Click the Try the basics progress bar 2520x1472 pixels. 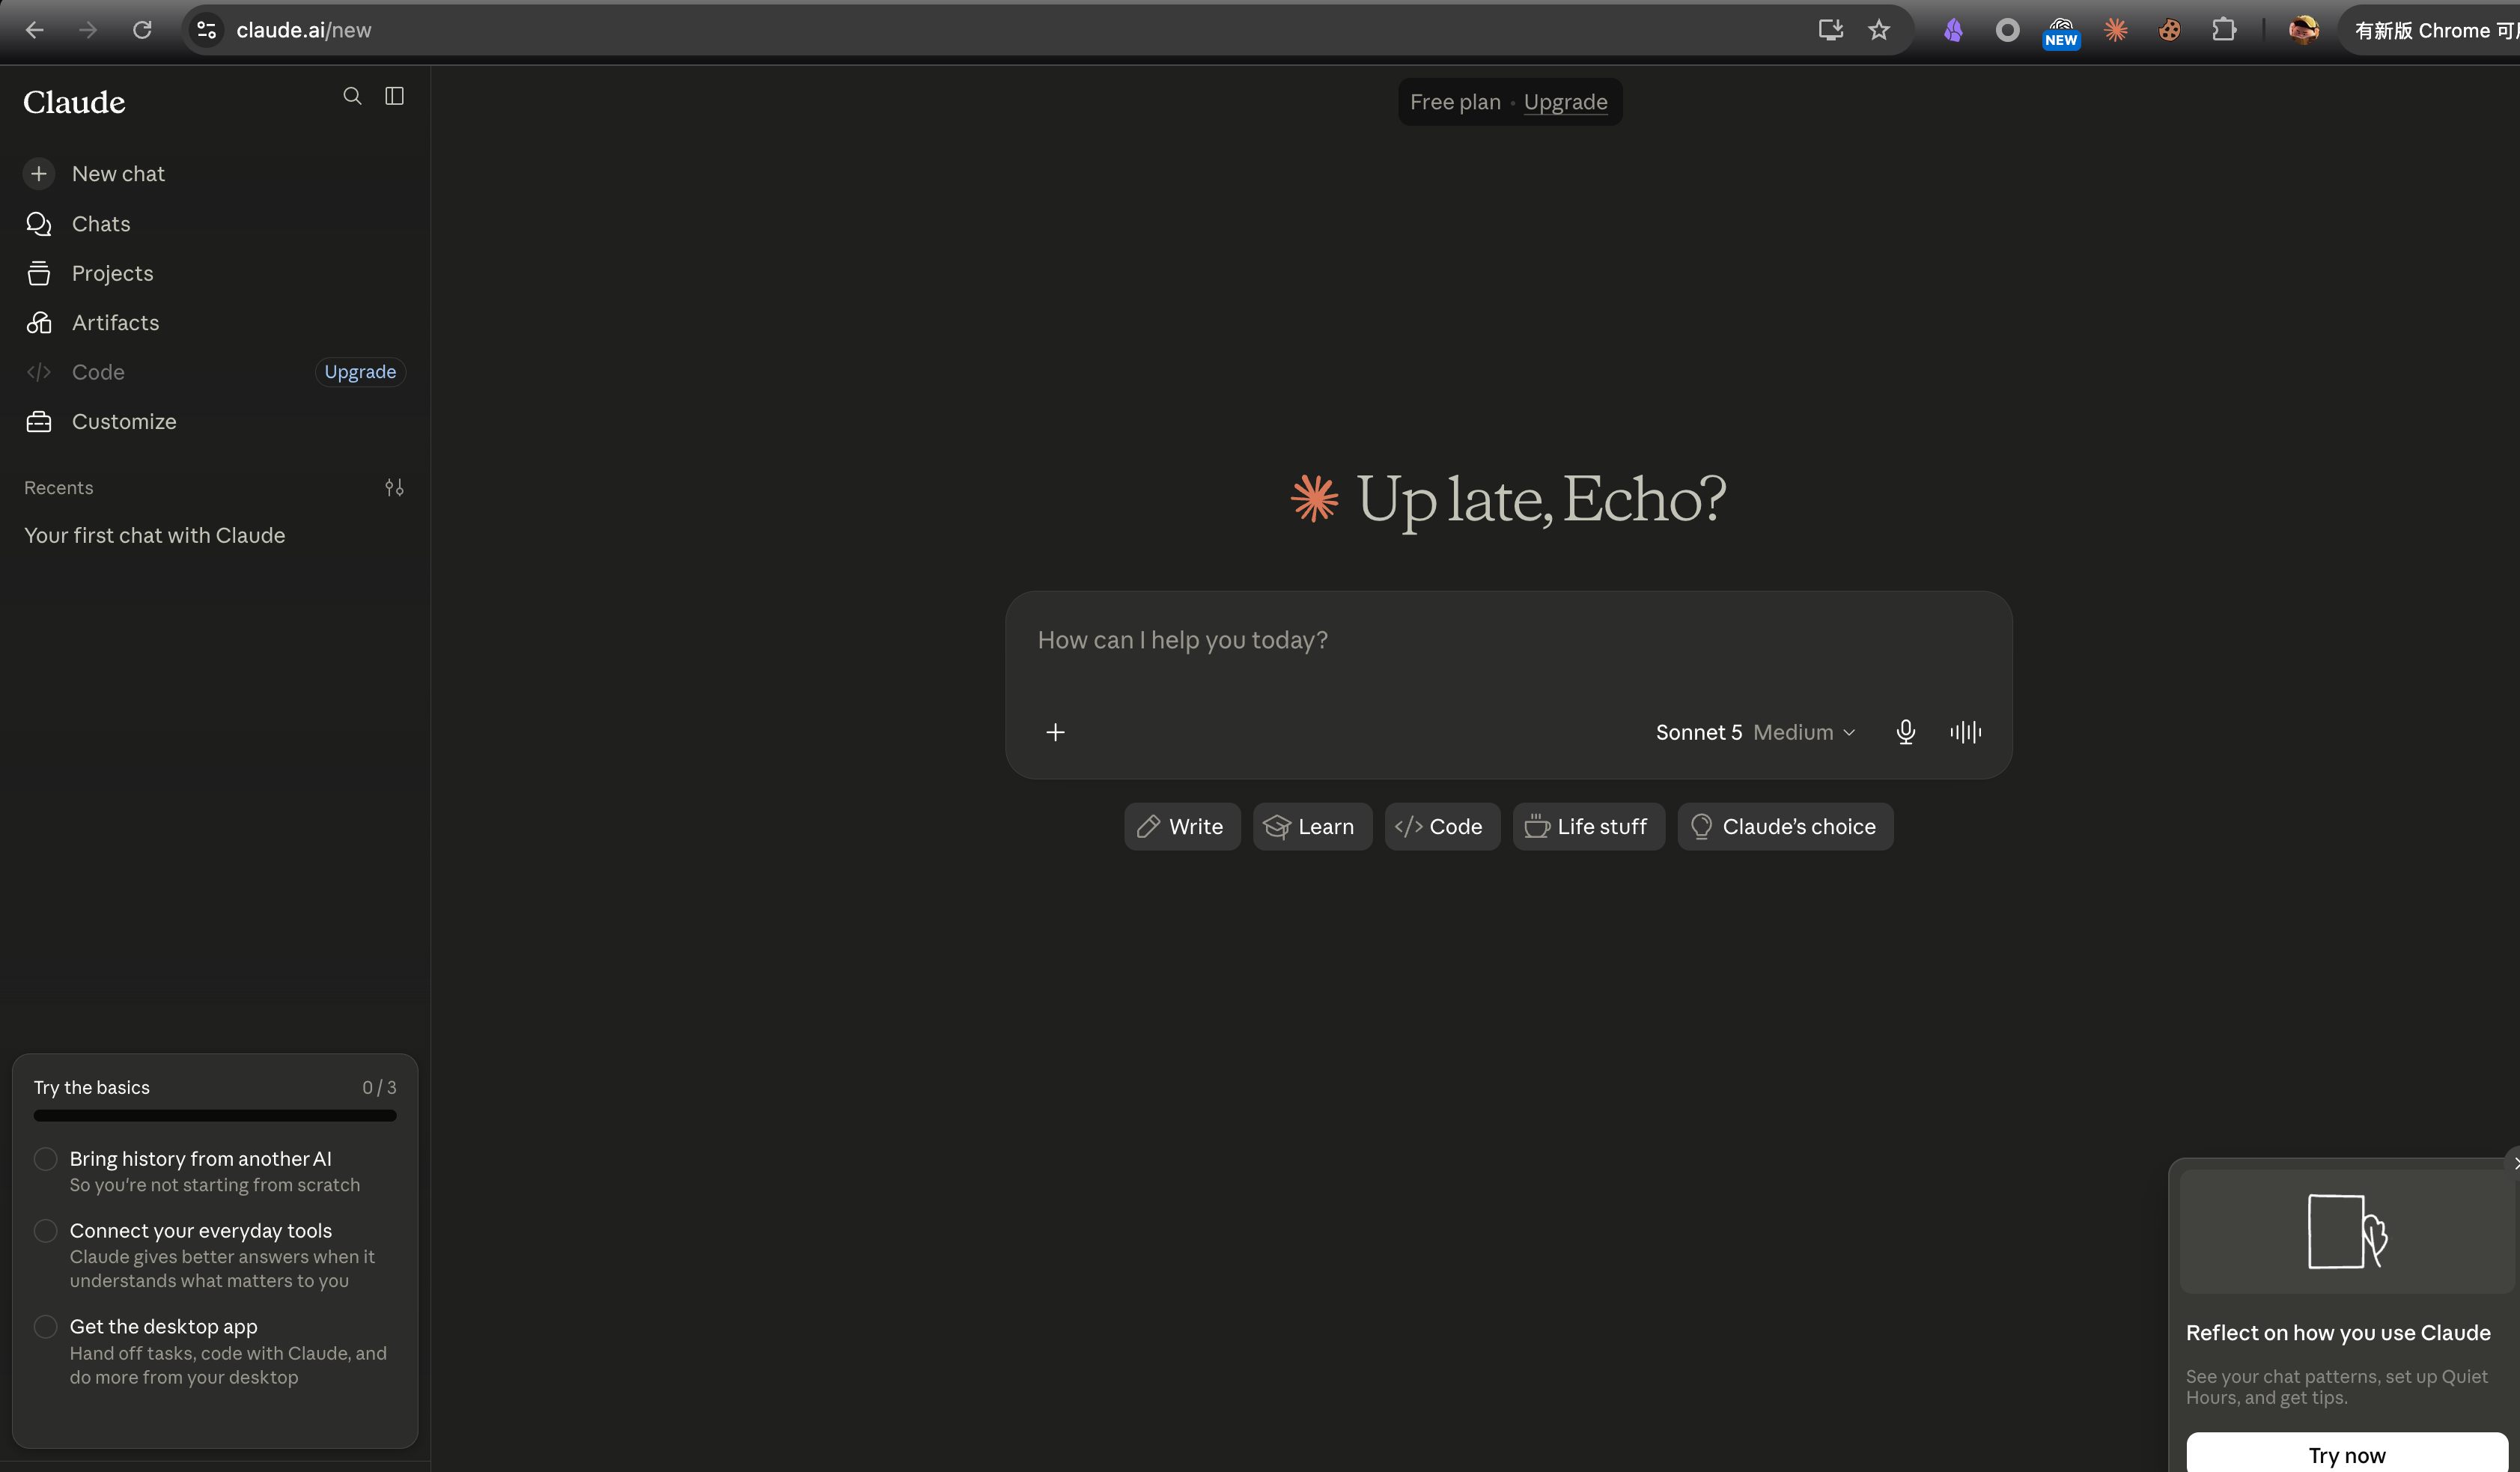tap(215, 1116)
